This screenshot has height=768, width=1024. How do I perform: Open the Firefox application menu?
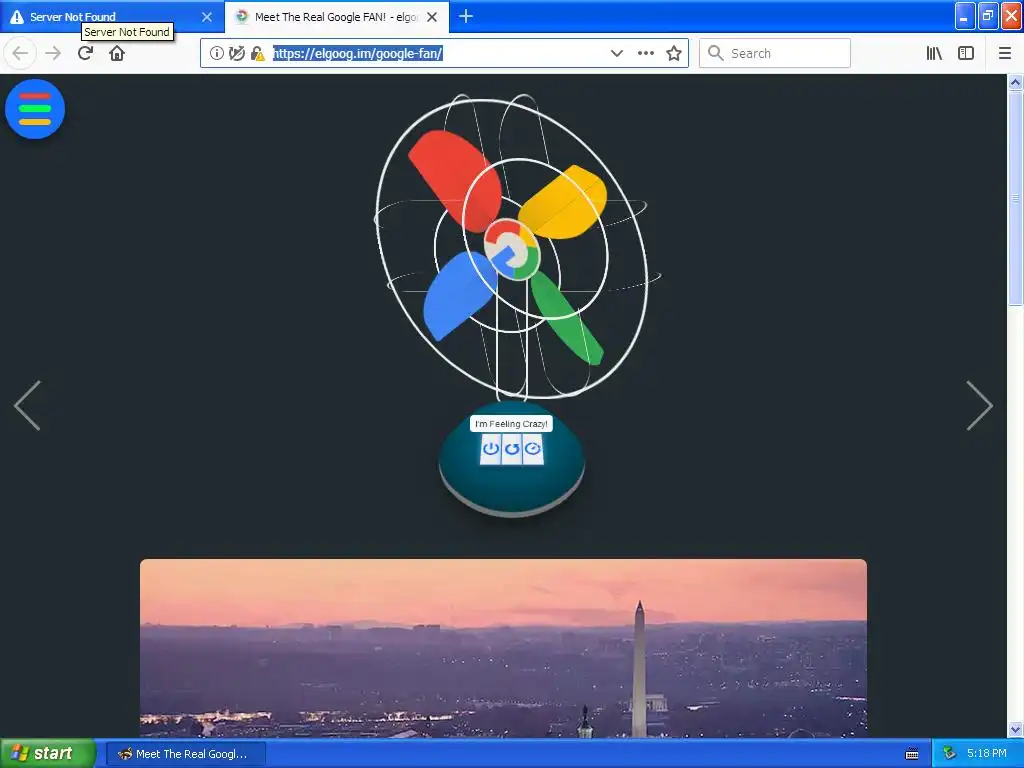click(x=1005, y=53)
